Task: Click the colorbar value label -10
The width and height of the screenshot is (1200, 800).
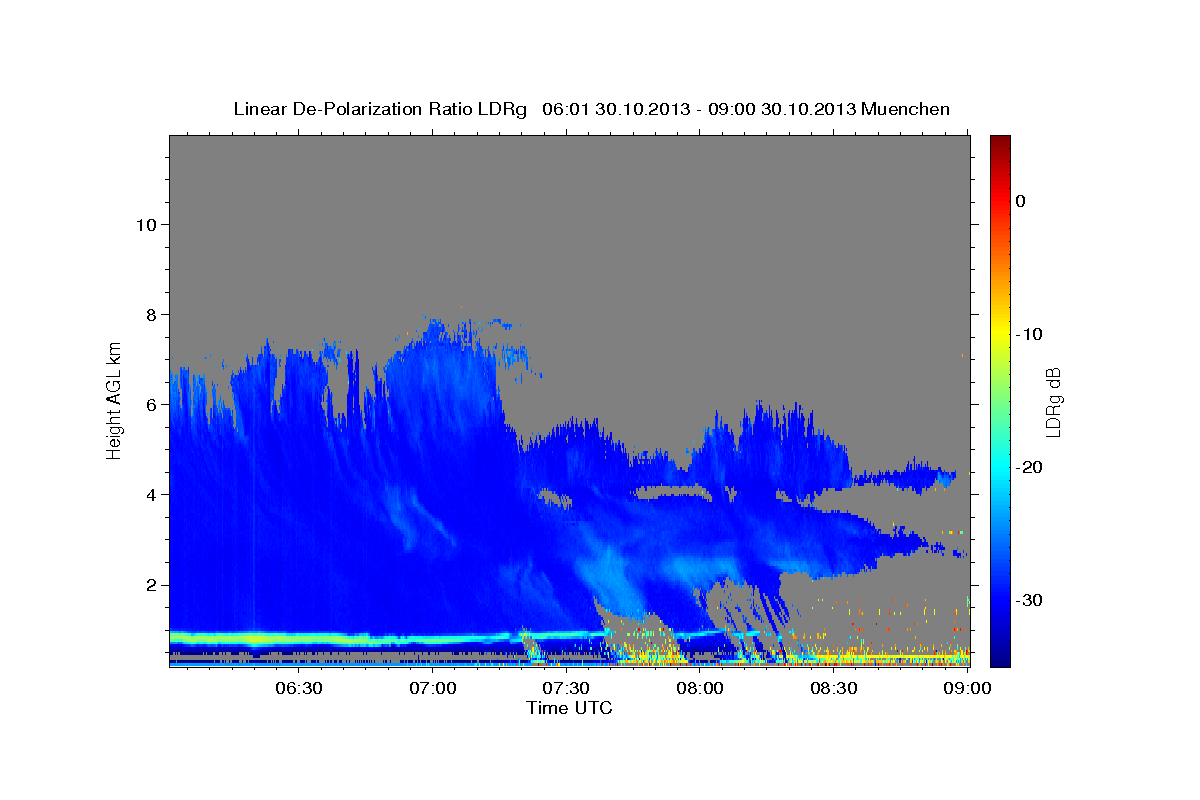Action: point(1031,334)
